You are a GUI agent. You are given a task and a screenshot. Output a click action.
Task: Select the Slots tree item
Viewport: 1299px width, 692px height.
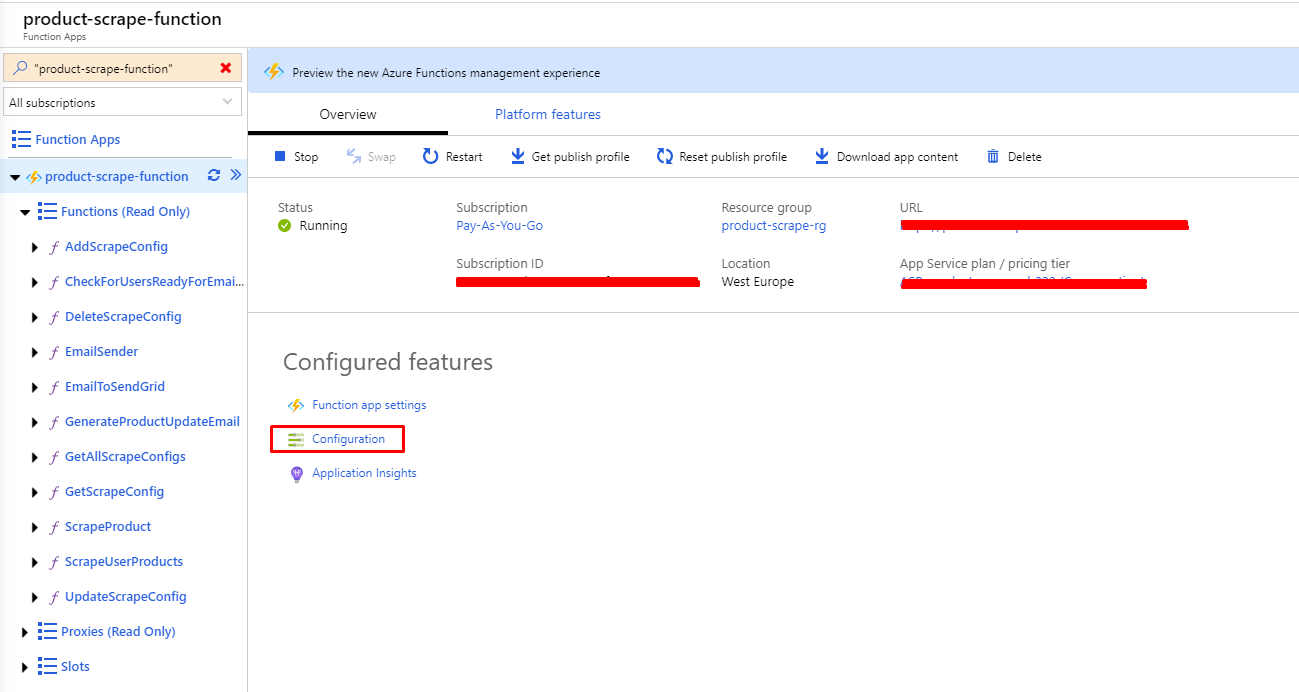[x=75, y=667]
